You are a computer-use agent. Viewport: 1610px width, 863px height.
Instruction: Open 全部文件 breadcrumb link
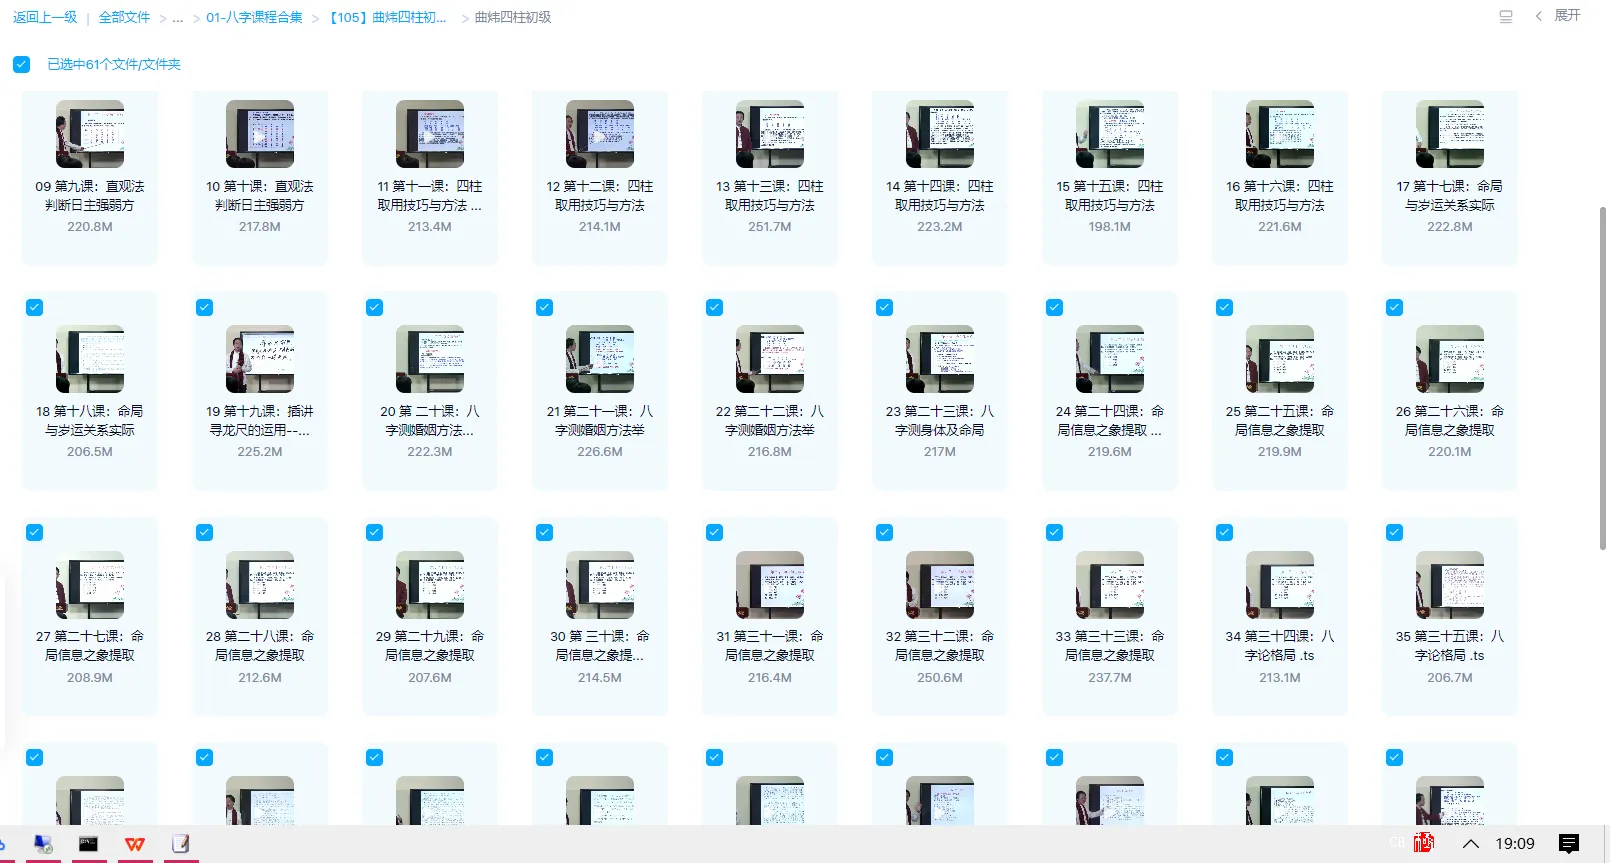click(124, 17)
